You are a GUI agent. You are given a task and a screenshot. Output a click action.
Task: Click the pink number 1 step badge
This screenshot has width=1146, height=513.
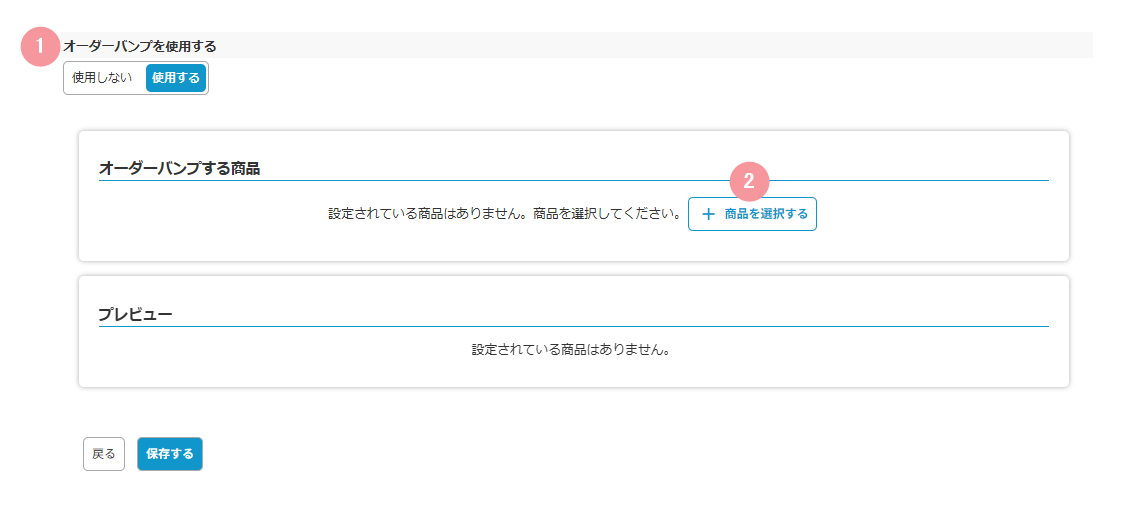coord(40,47)
